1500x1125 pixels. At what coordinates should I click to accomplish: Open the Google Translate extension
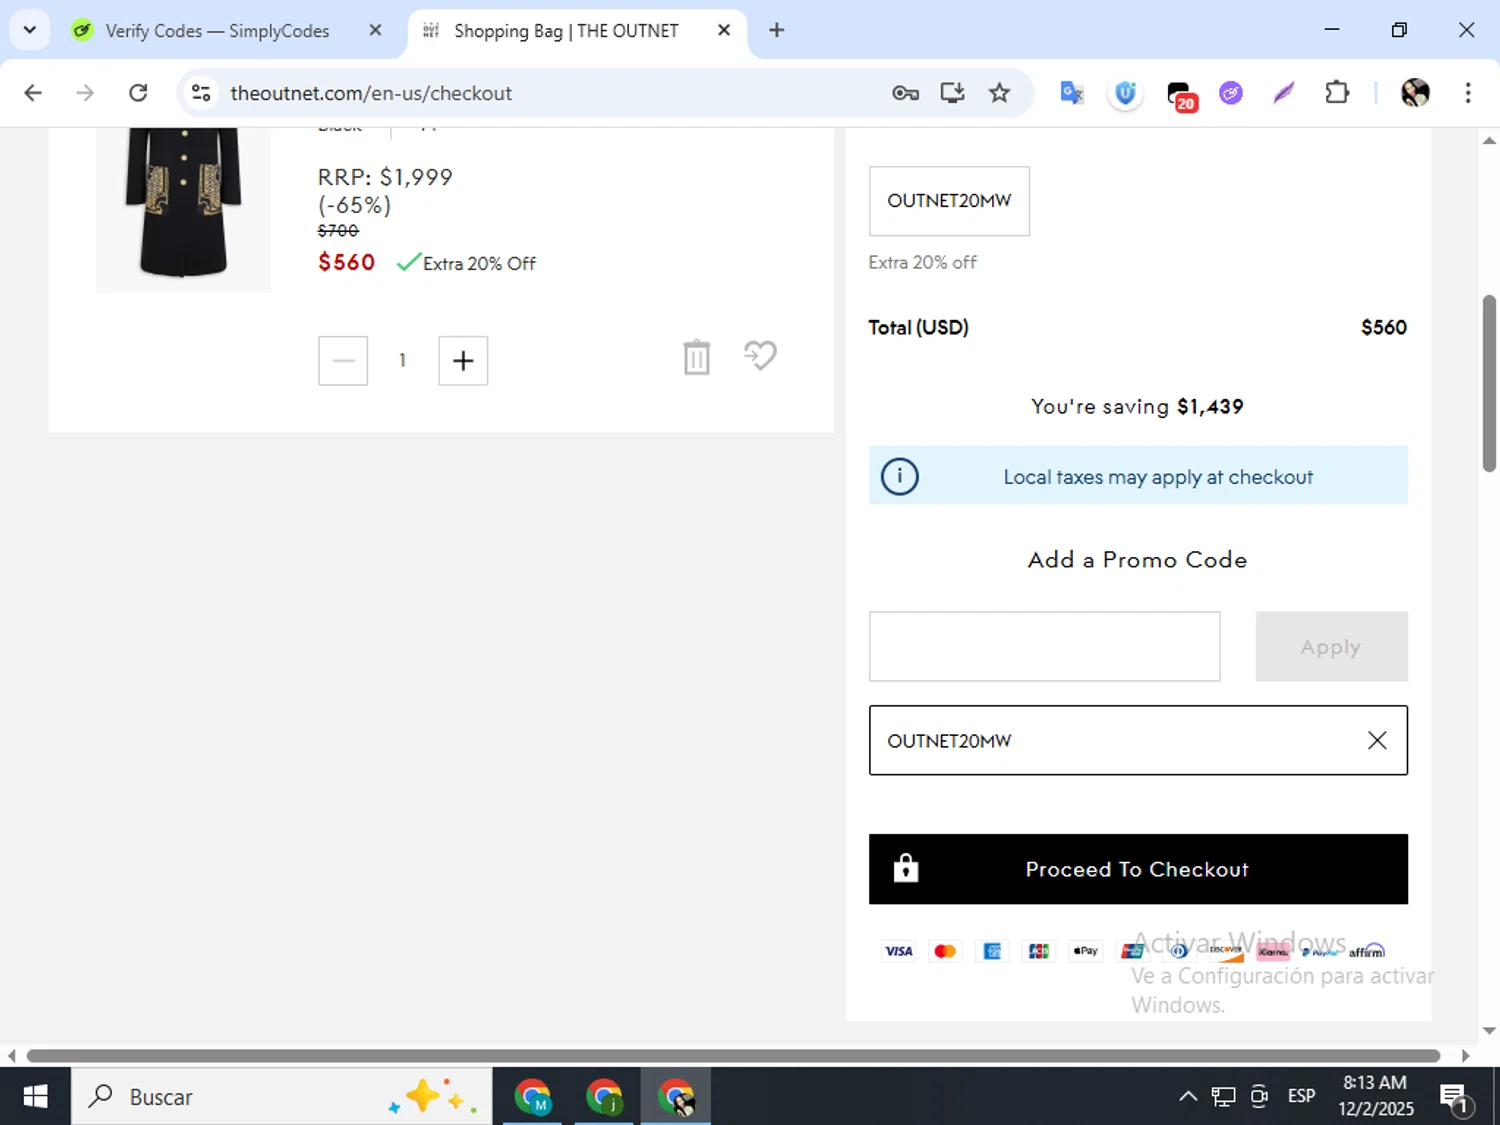pos(1072,93)
